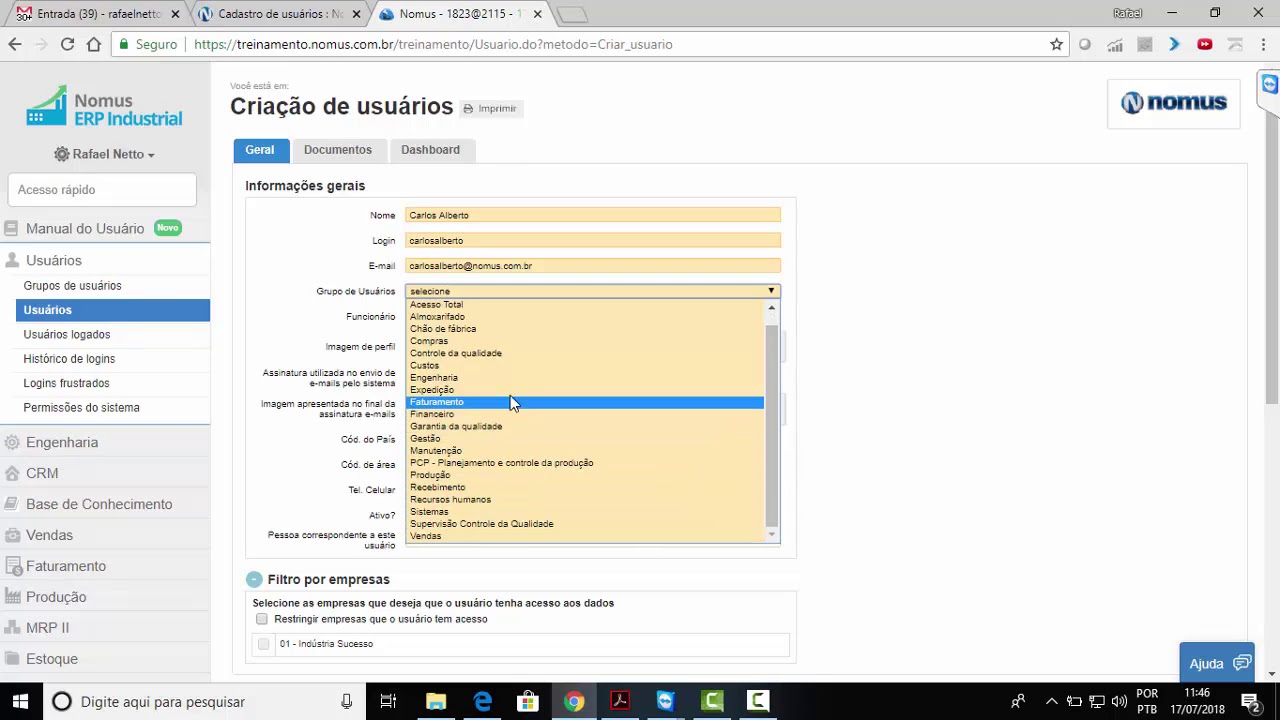
Task: Open the Grupo de Usuários dropdown arrow
Action: point(770,291)
